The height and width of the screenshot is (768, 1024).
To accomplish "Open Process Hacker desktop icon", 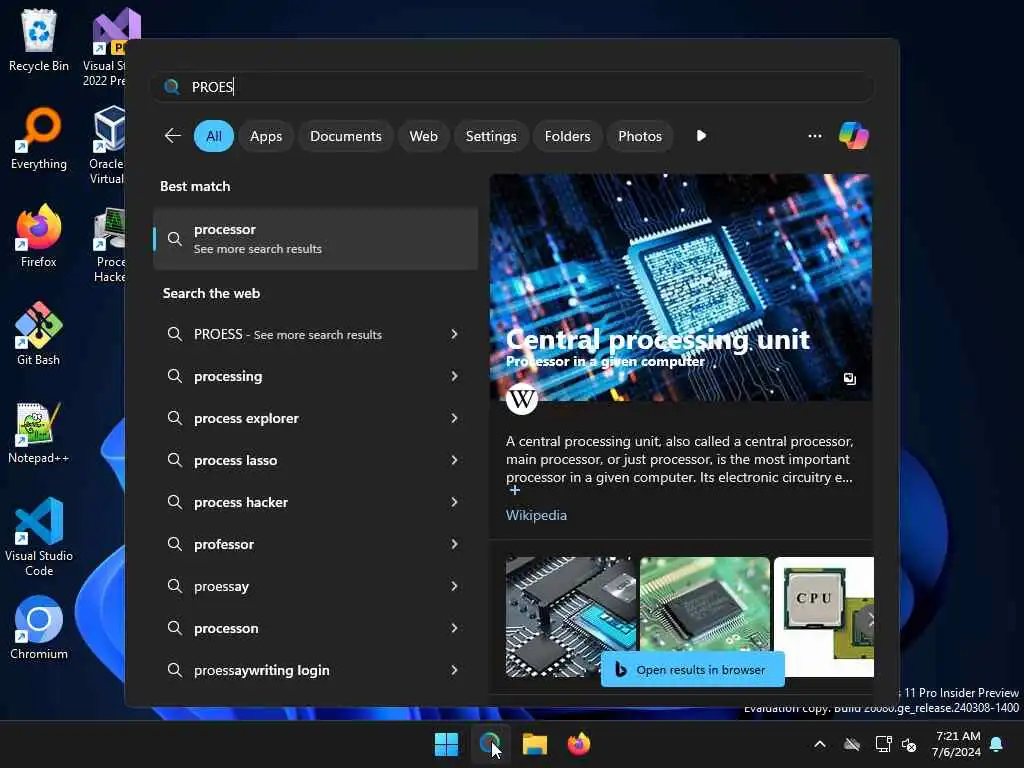I will tap(110, 246).
